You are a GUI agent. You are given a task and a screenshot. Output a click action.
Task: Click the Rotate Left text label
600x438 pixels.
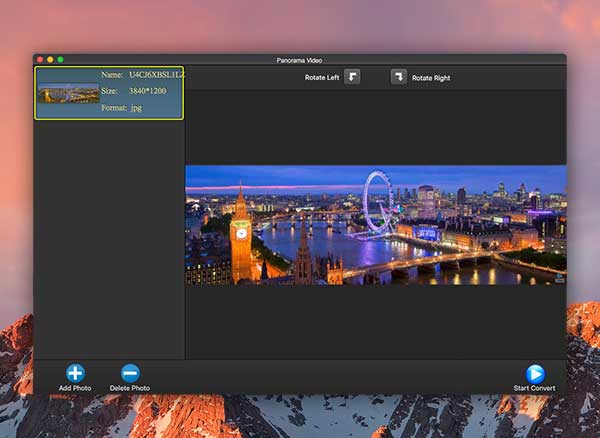[322, 78]
